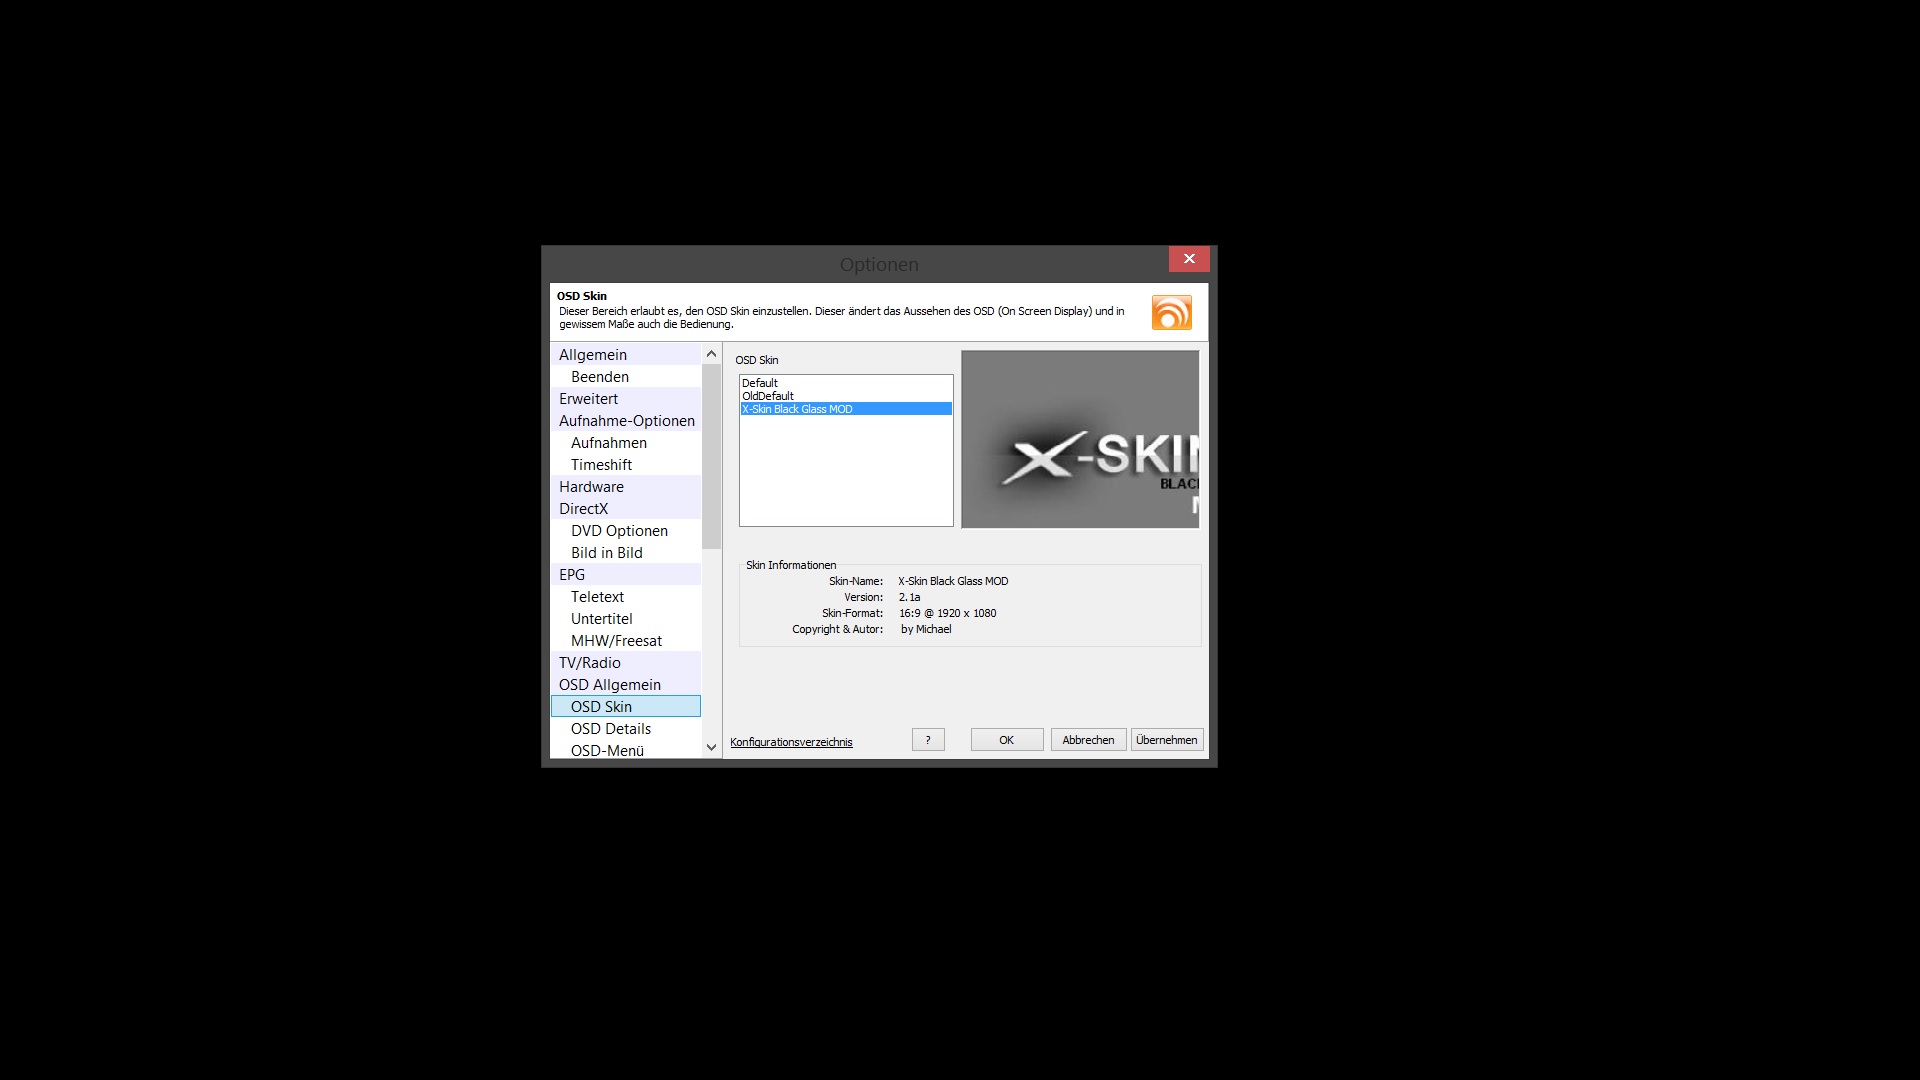
Task: Open the Allgemein settings category
Action: (593, 355)
